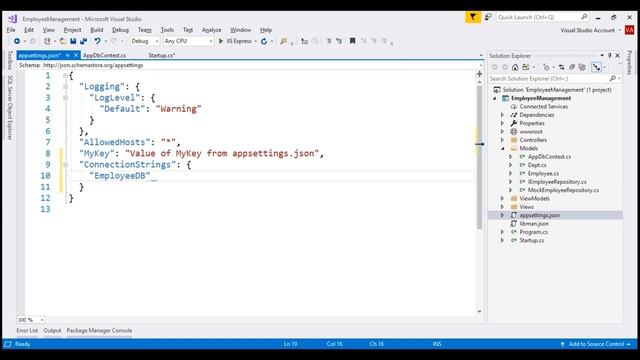Collapse the ConnectionStrings block on line 9
640x360 pixels.
[65, 164]
